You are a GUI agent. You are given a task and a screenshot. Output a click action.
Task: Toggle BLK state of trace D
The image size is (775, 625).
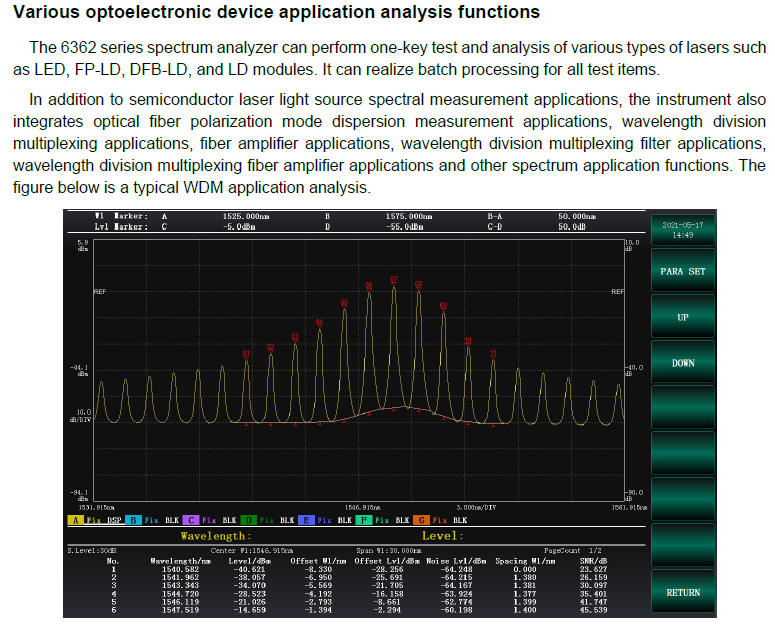(287, 520)
